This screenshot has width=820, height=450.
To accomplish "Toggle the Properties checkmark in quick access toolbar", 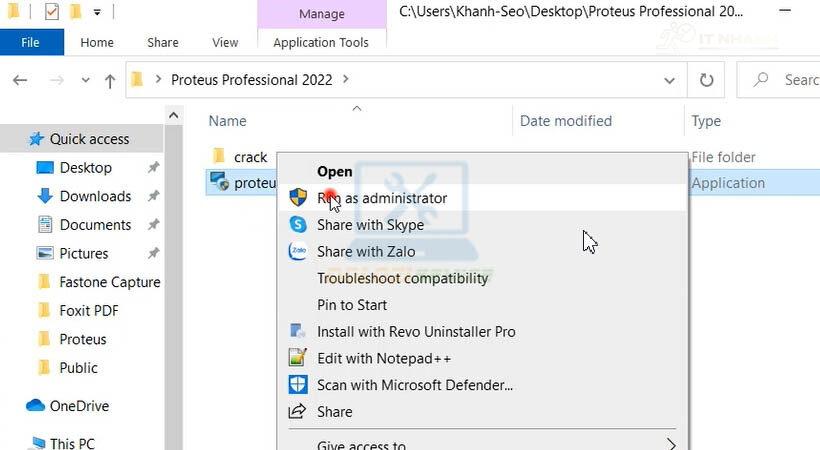I will [x=52, y=12].
